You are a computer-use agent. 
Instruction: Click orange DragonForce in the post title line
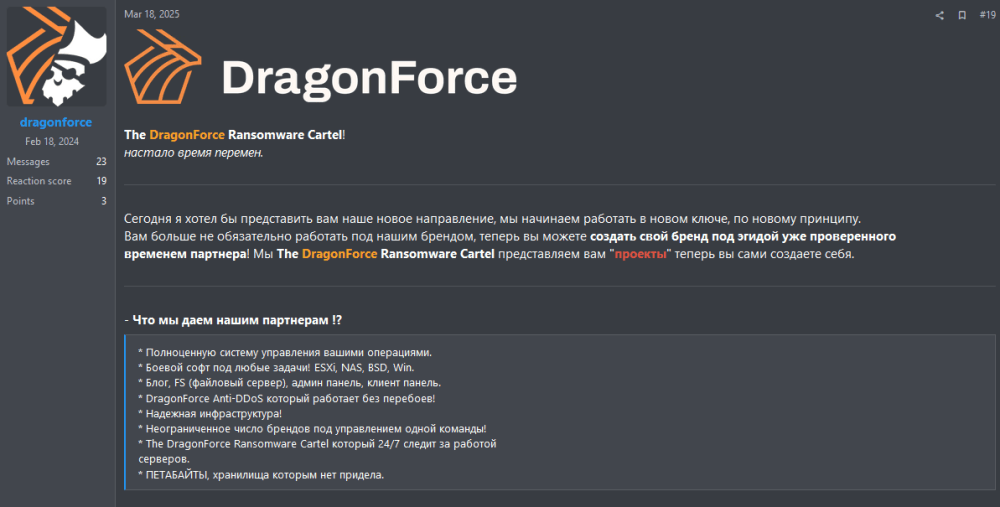(187, 135)
